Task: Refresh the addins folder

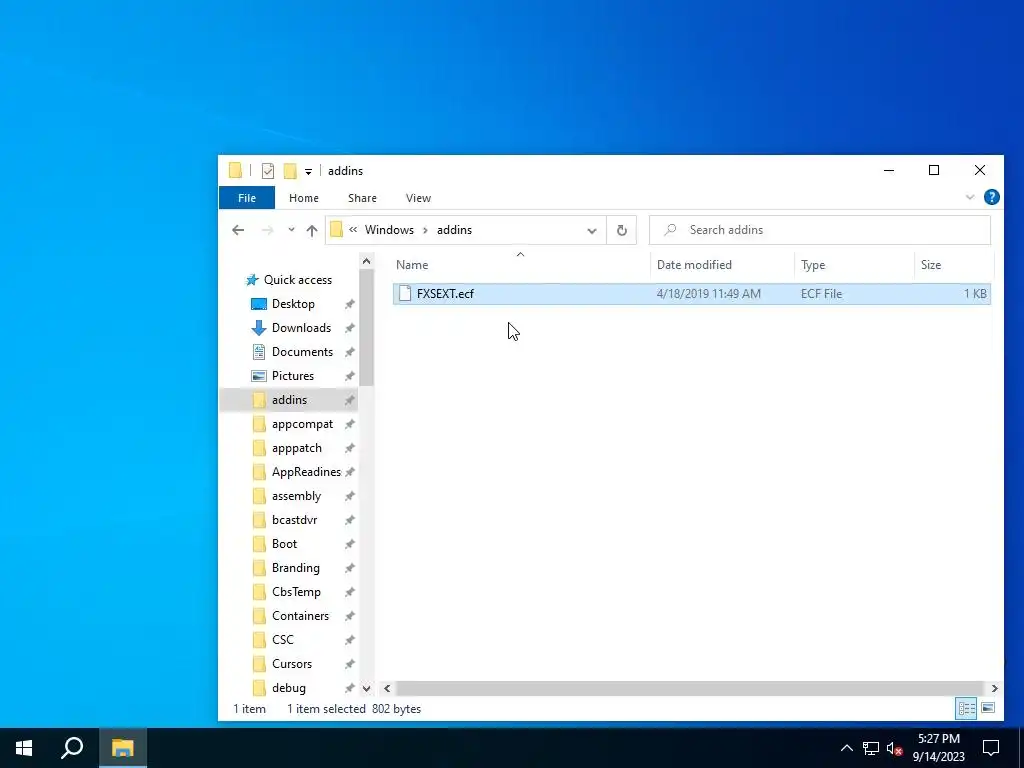Action: [622, 230]
